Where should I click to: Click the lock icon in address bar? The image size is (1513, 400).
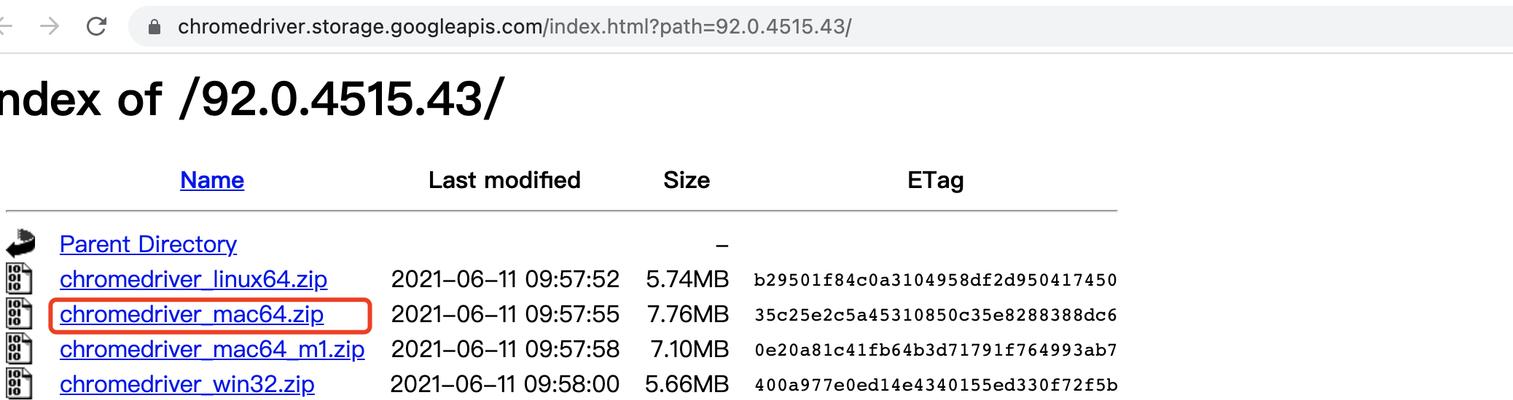pos(154,27)
